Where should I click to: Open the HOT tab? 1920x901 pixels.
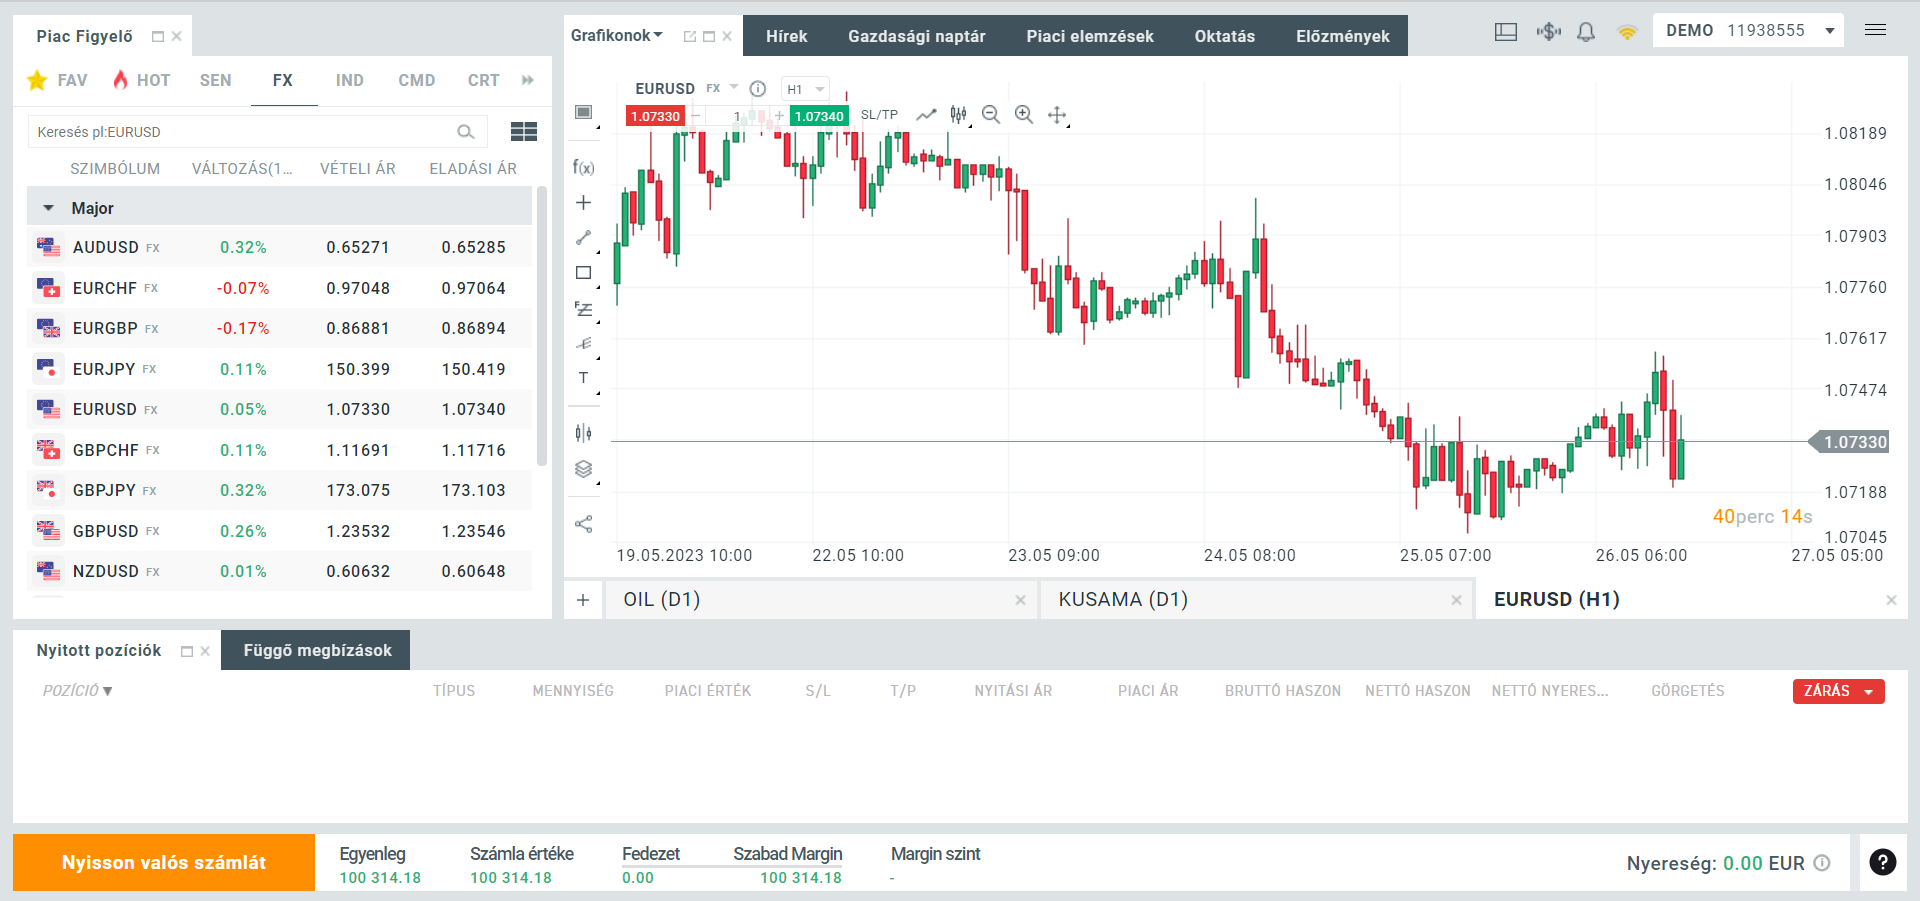141,80
